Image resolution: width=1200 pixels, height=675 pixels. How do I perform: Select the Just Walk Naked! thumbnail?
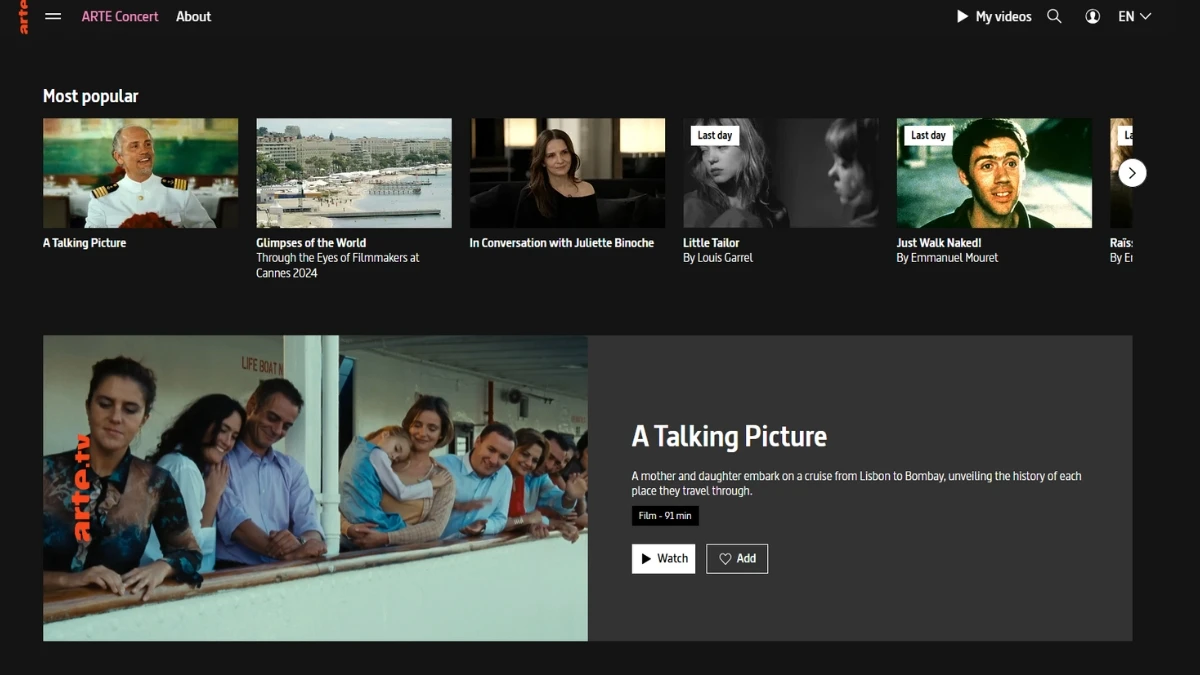[x=994, y=172]
